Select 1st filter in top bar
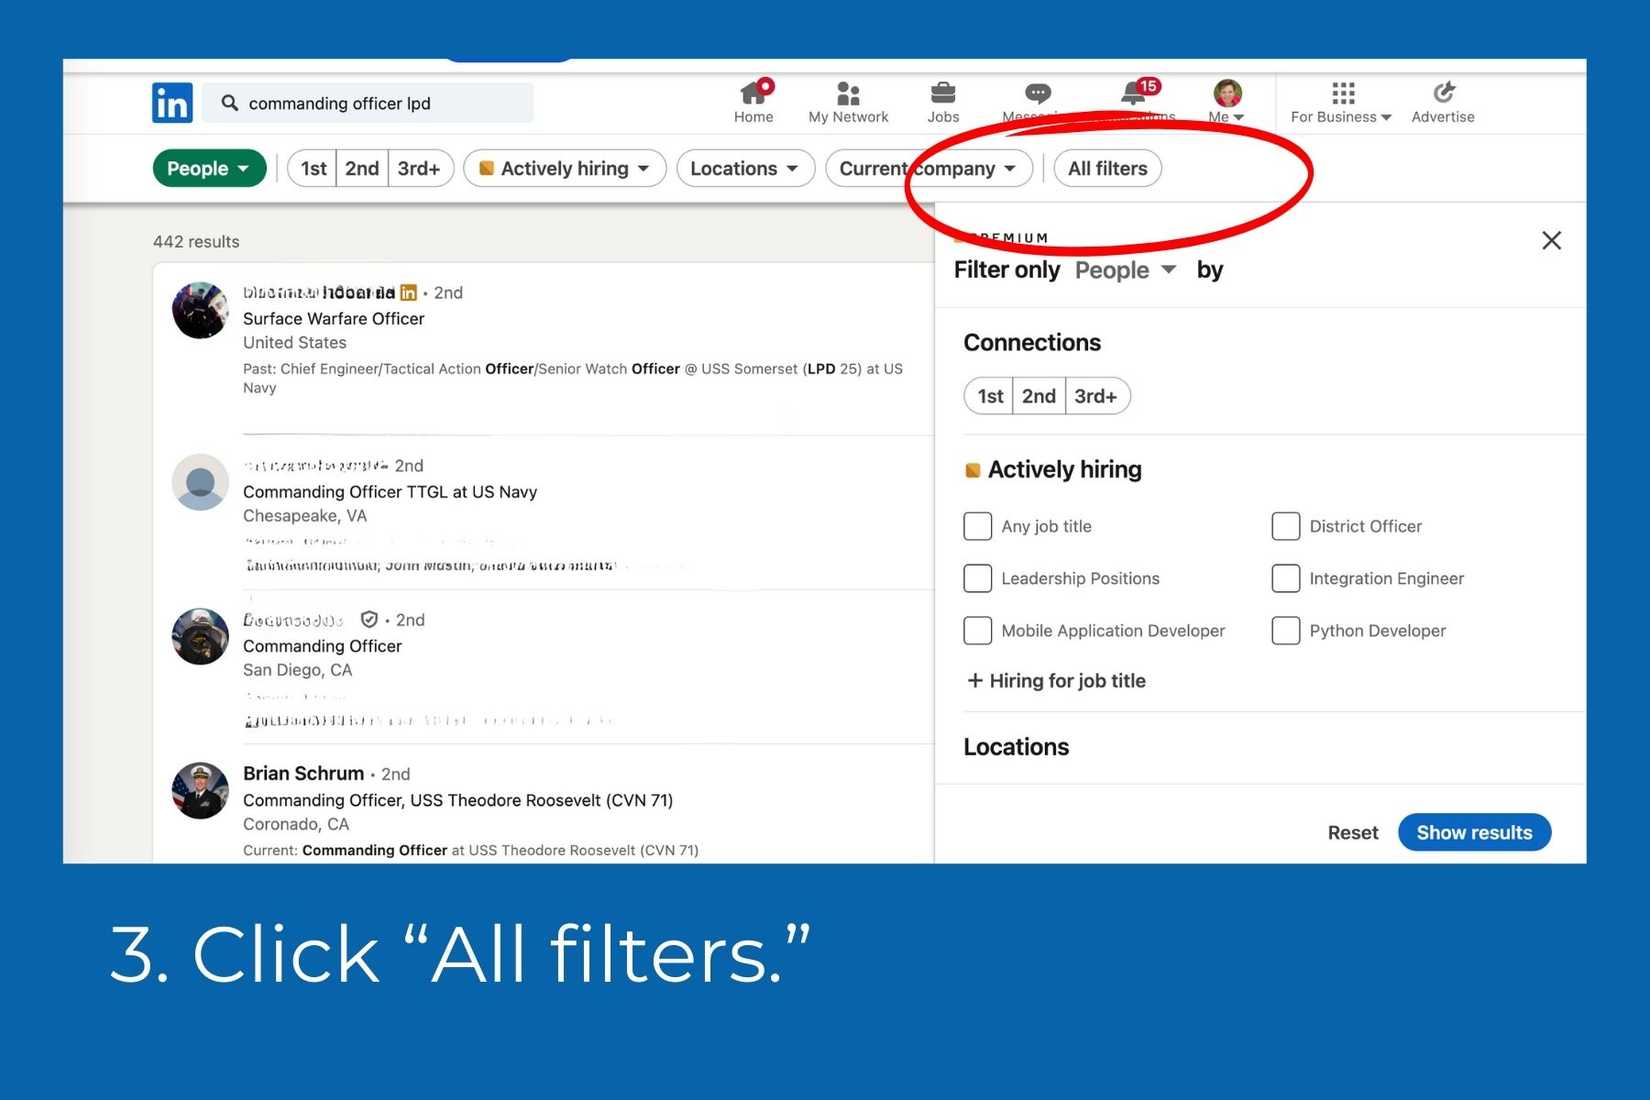The height and width of the screenshot is (1100, 1650). [x=312, y=168]
